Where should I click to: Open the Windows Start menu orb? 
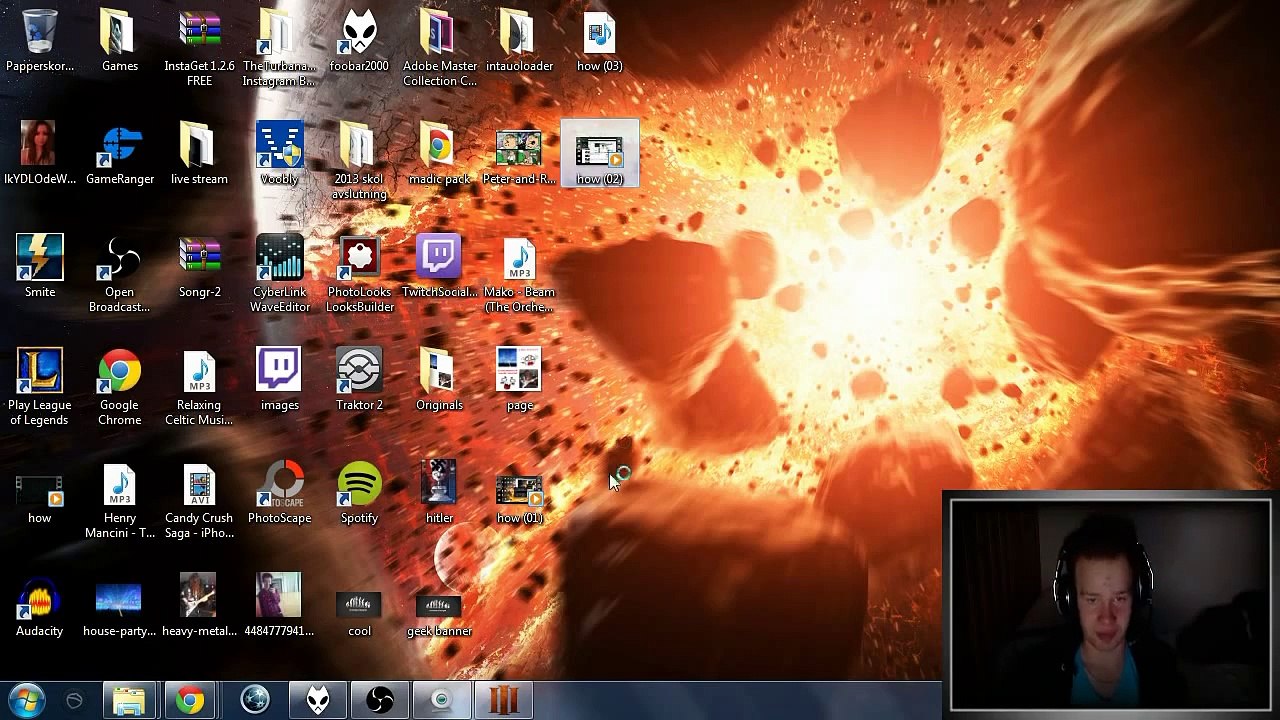click(26, 700)
